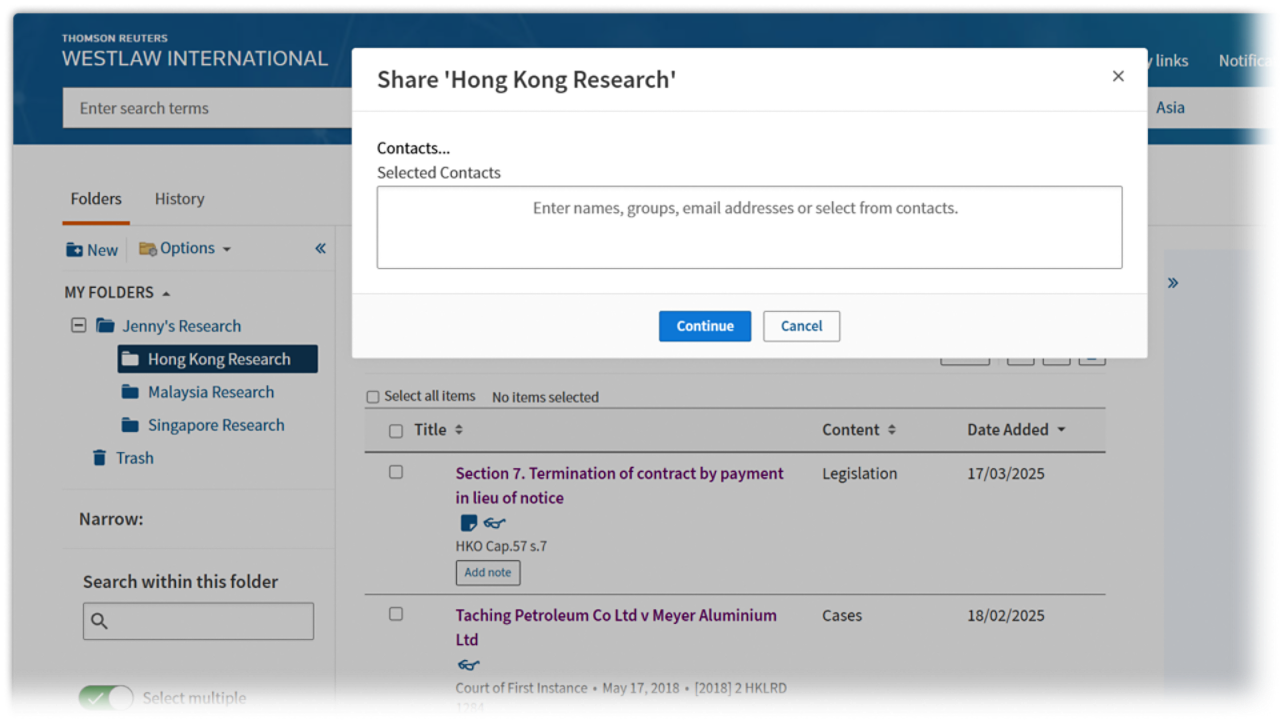Click the New folder icon
This screenshot has width=1280, height=720.
pos(75,250)
